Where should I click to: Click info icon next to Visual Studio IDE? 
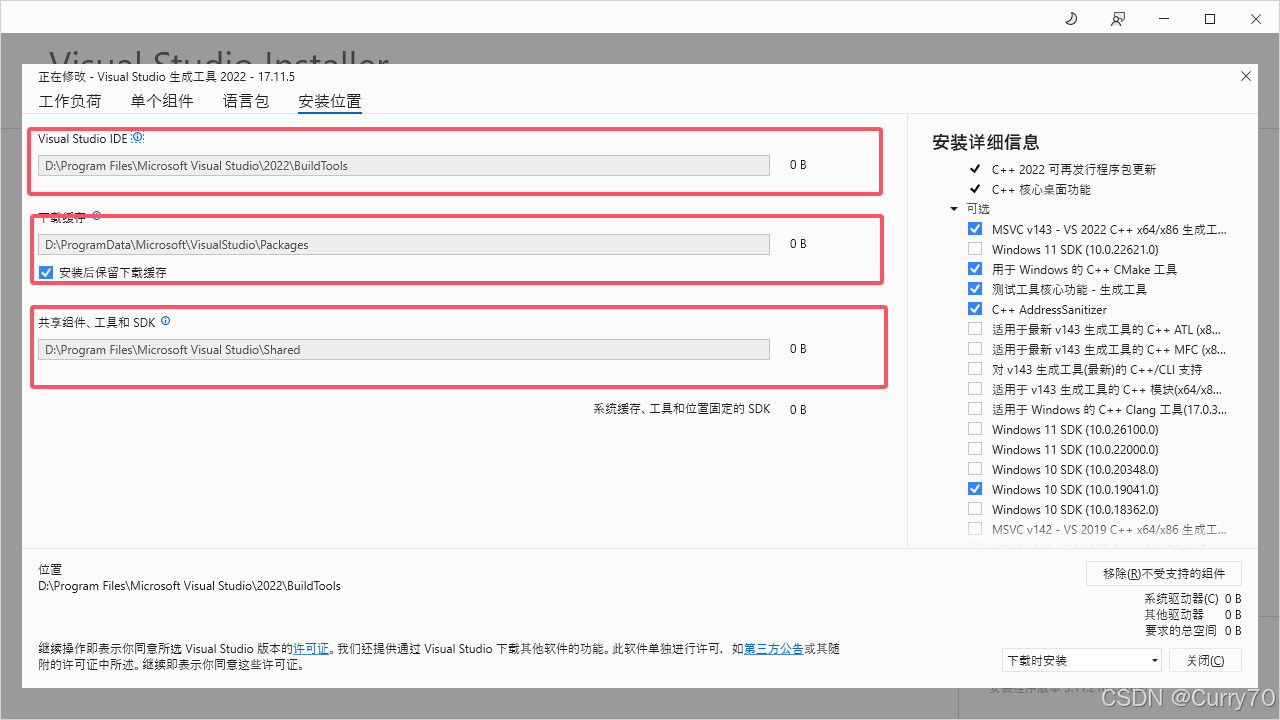[x=138, y=138]
